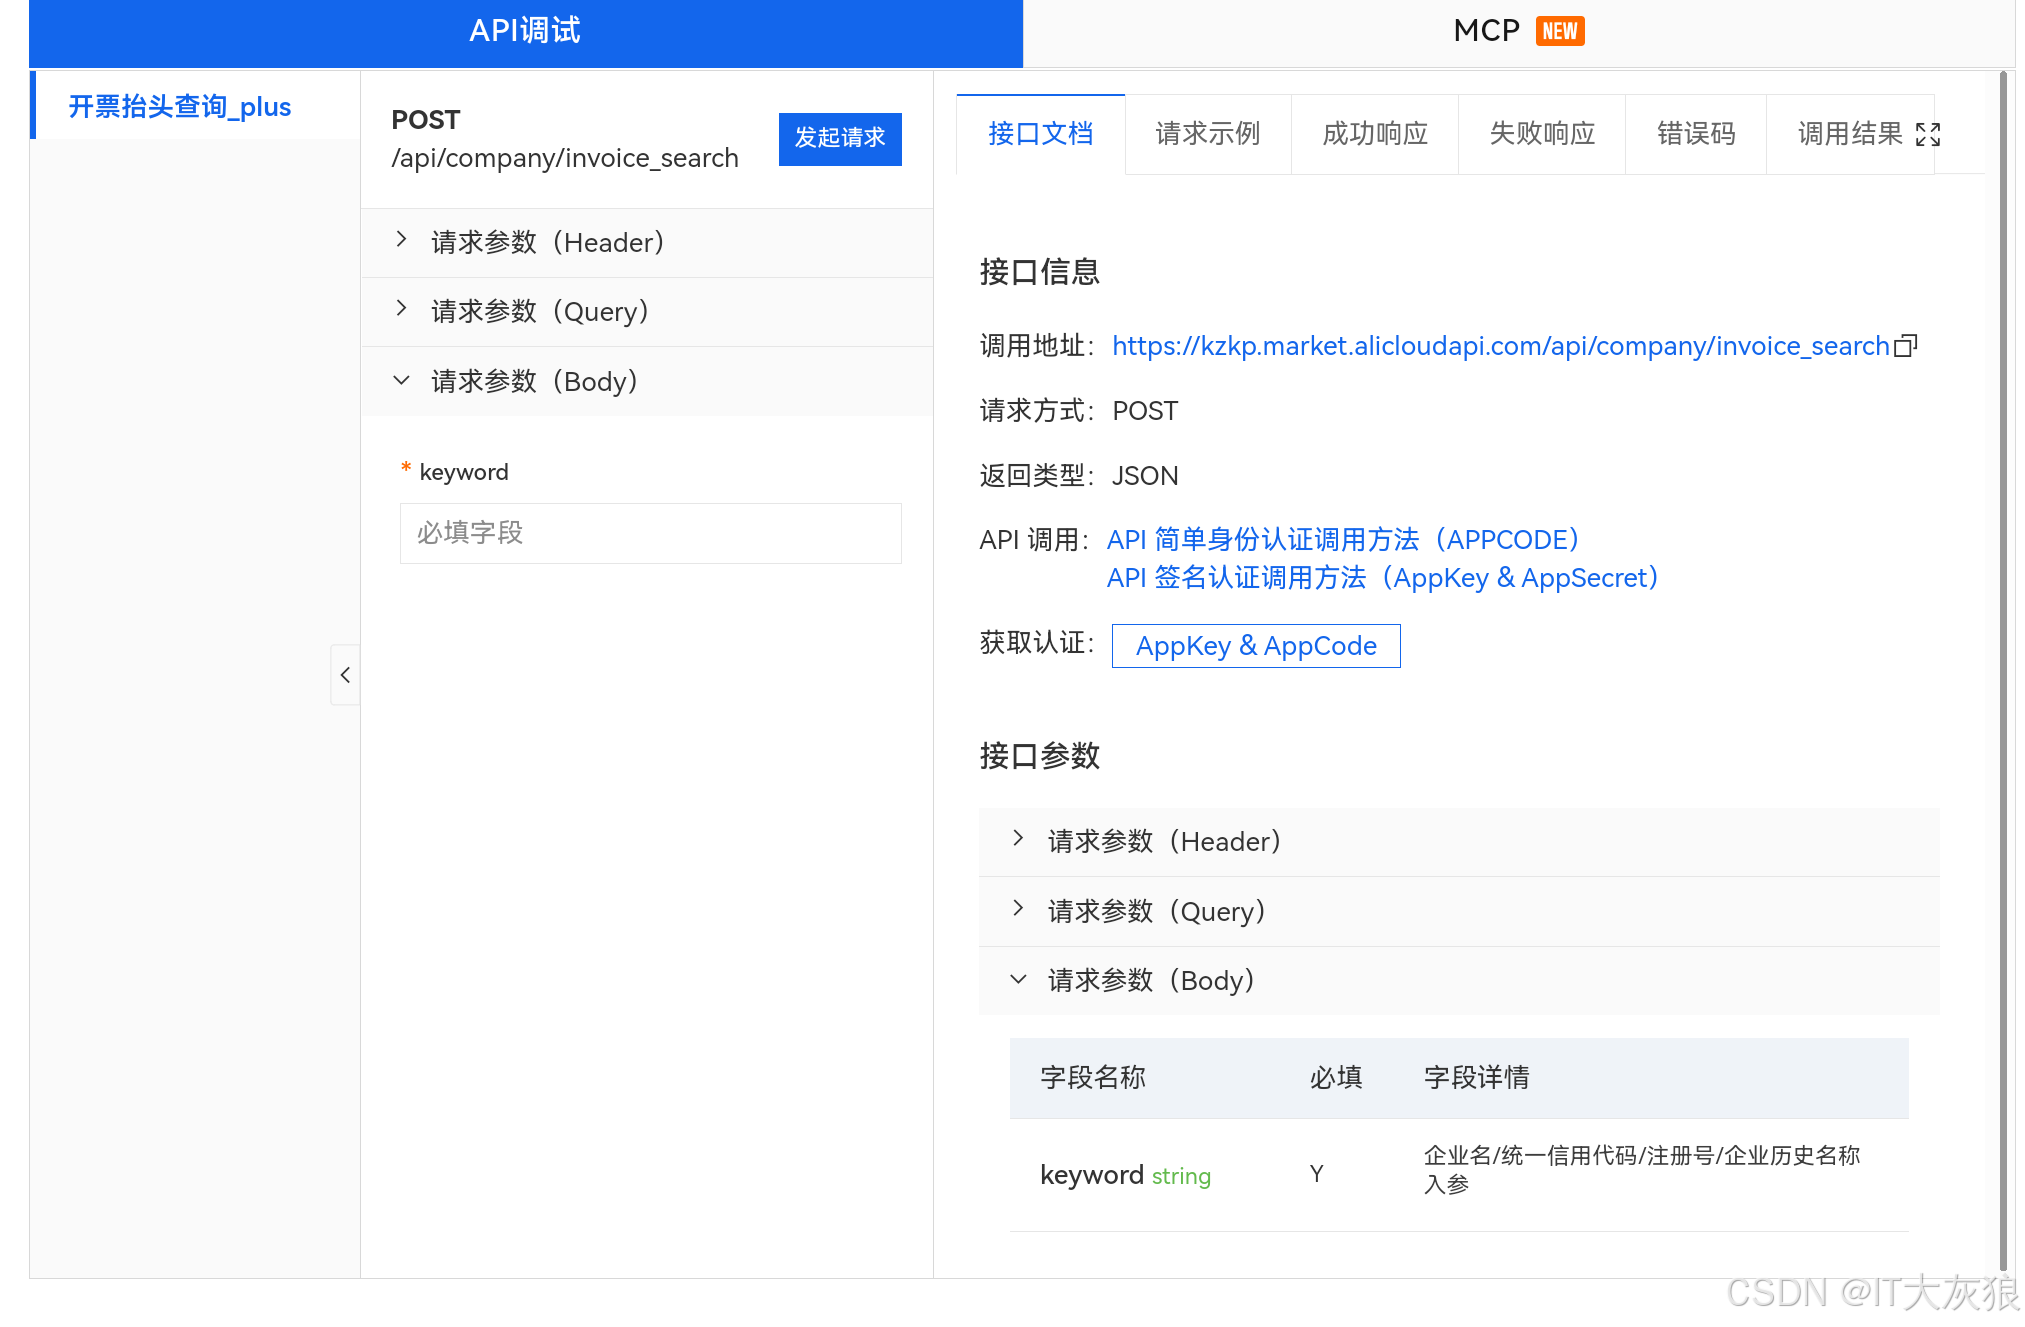Open the 请求示例 tab
The height and width of the screenshot is (1327, 2025).
(x=1207, y=134)
